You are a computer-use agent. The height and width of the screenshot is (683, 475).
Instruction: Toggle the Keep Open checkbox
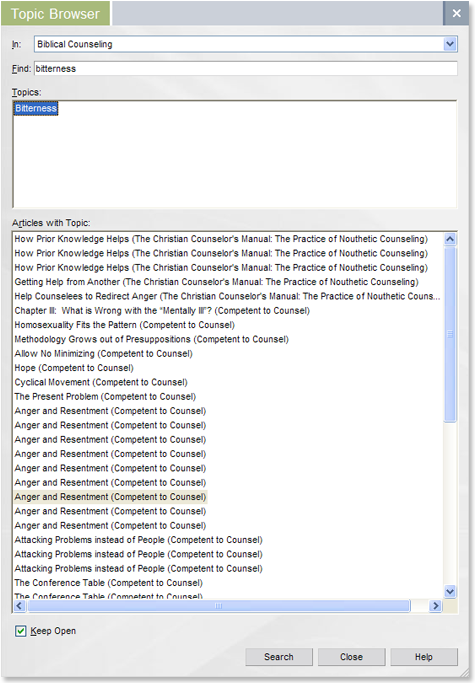tap(20, 631)
